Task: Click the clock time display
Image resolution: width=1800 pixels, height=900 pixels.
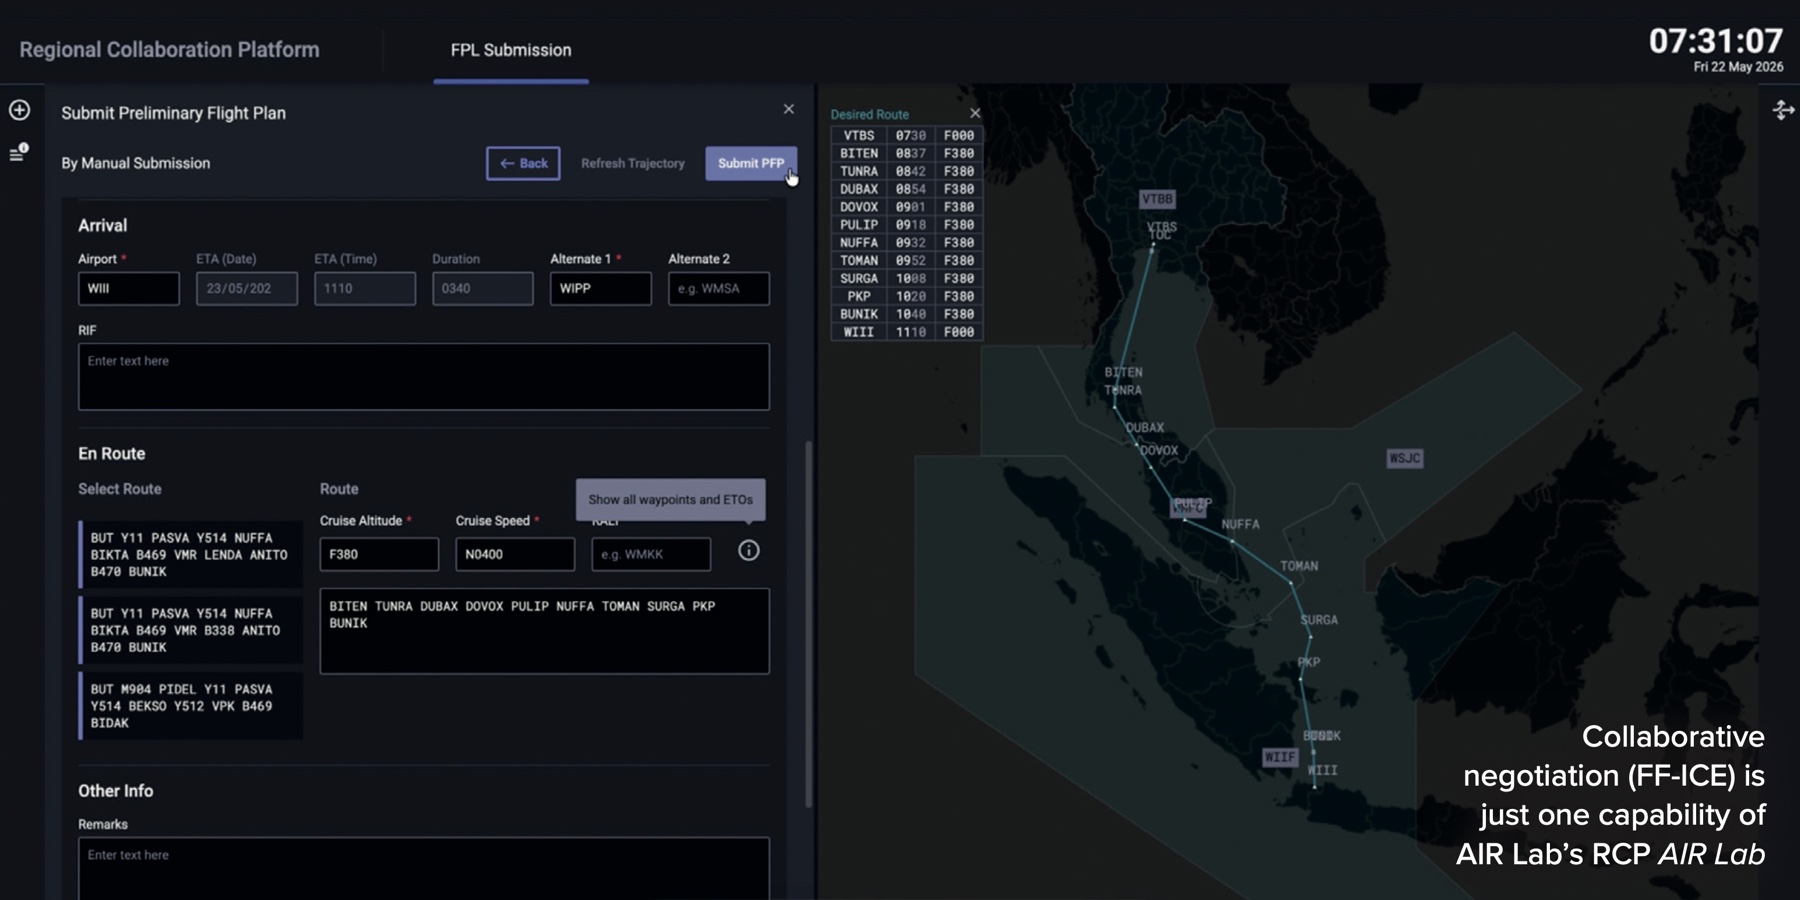Action: (x=1715, y=41)
